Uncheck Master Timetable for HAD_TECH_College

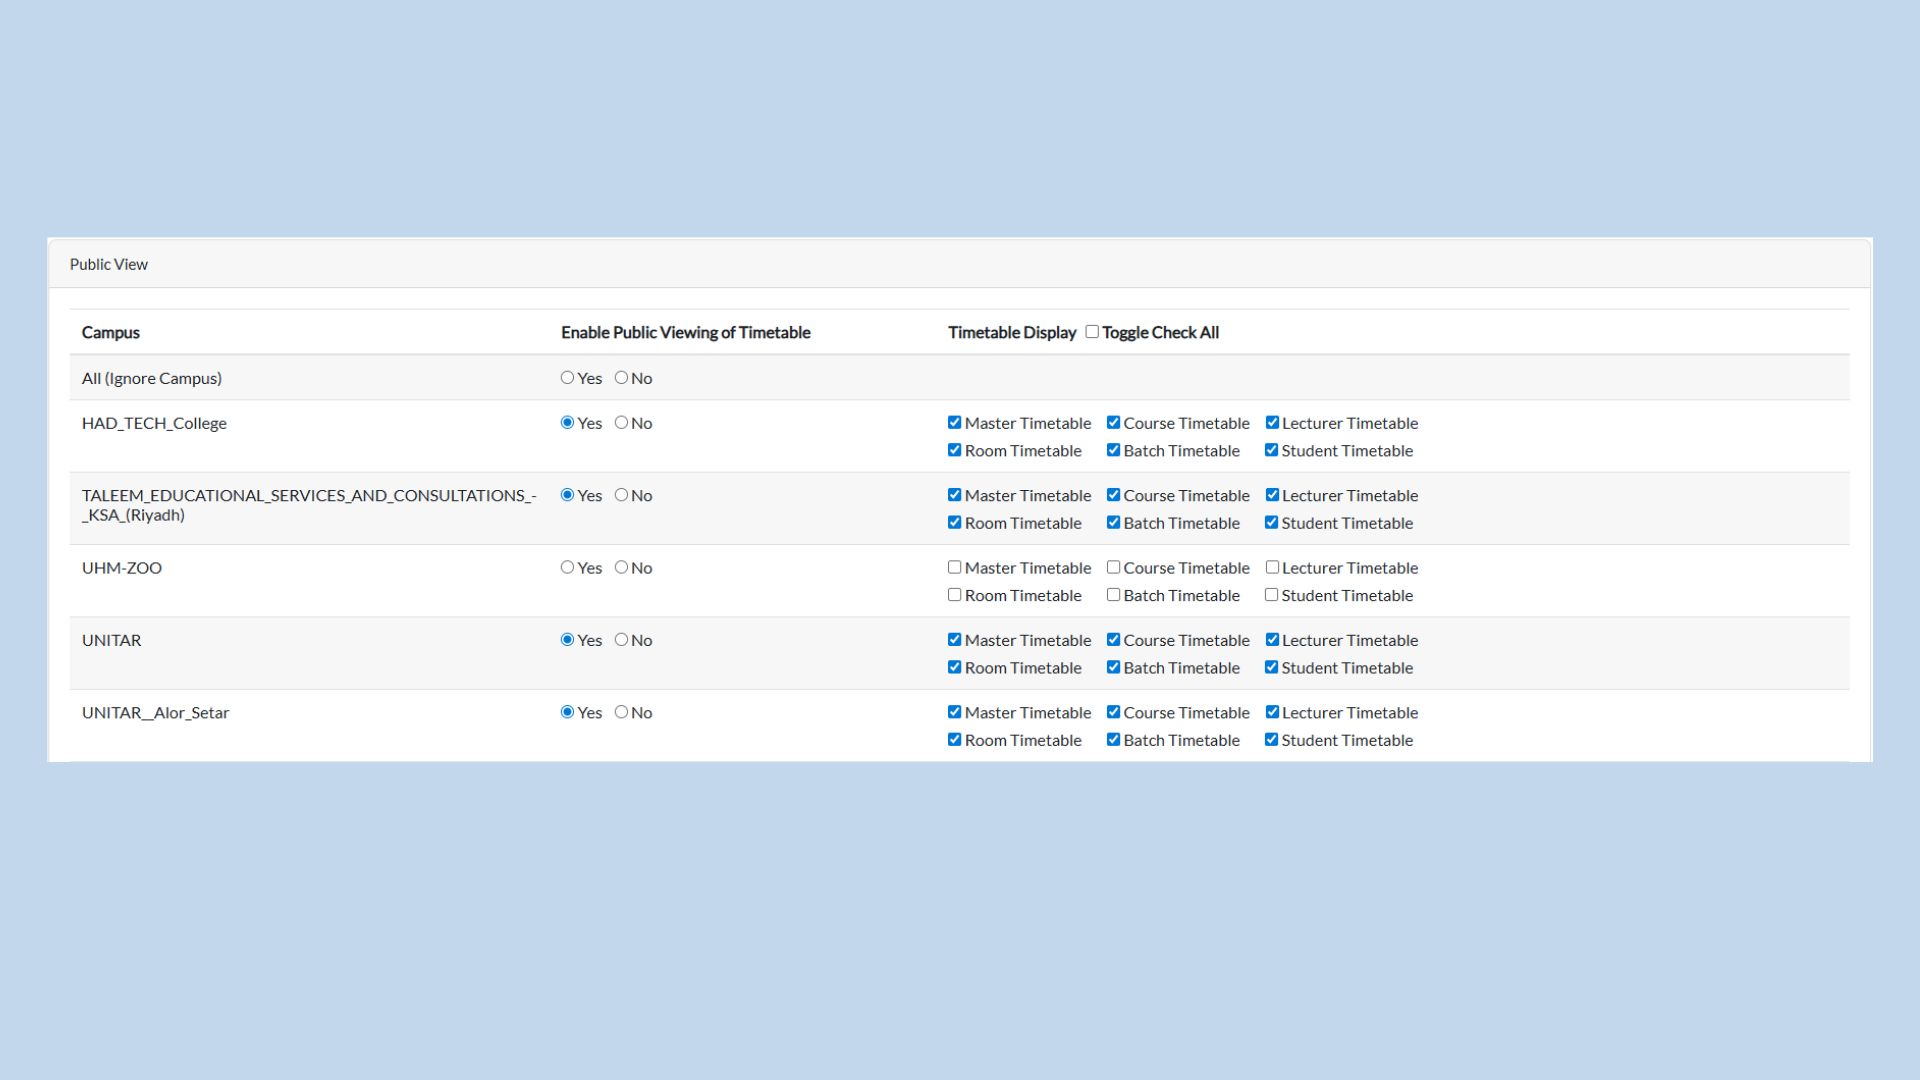[954, 423]
